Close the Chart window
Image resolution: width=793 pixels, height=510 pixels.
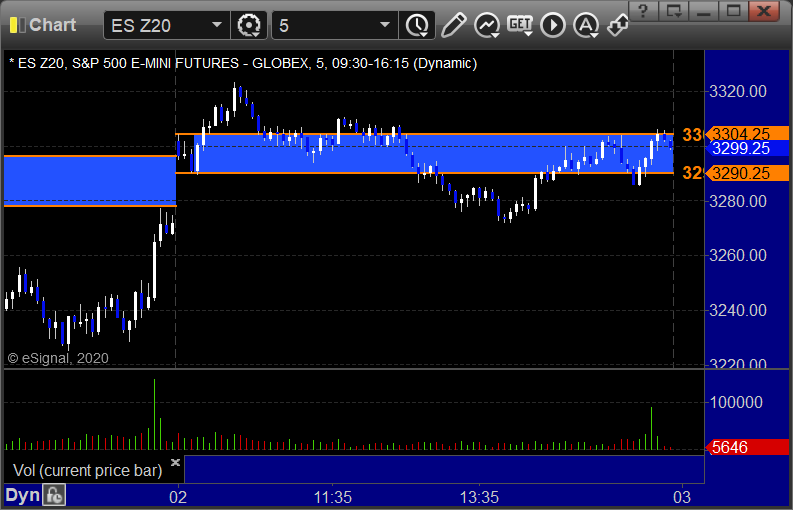tap(764, 11)
